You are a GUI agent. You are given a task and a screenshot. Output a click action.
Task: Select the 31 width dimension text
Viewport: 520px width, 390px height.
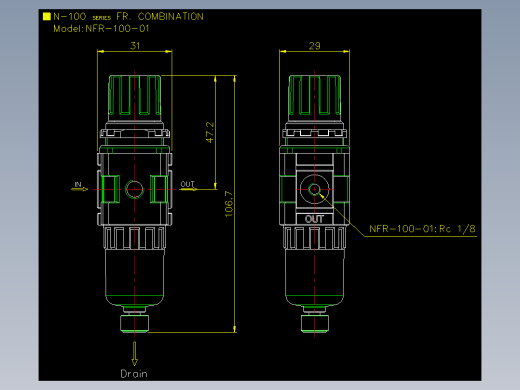coord(135,45)
